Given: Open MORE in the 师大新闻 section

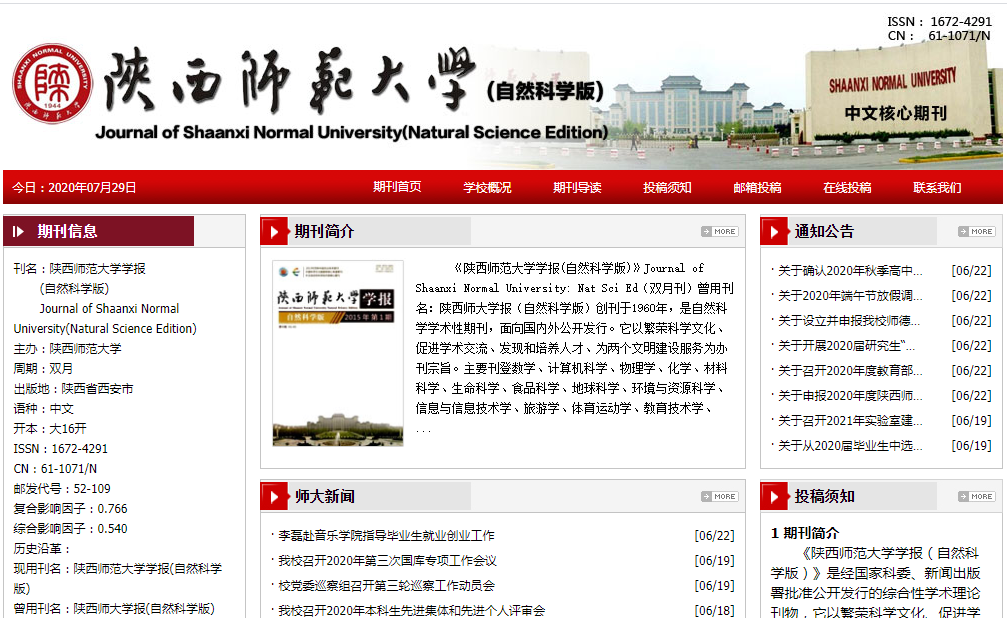Looking at the screenshot, I should [x=719, y=497].
